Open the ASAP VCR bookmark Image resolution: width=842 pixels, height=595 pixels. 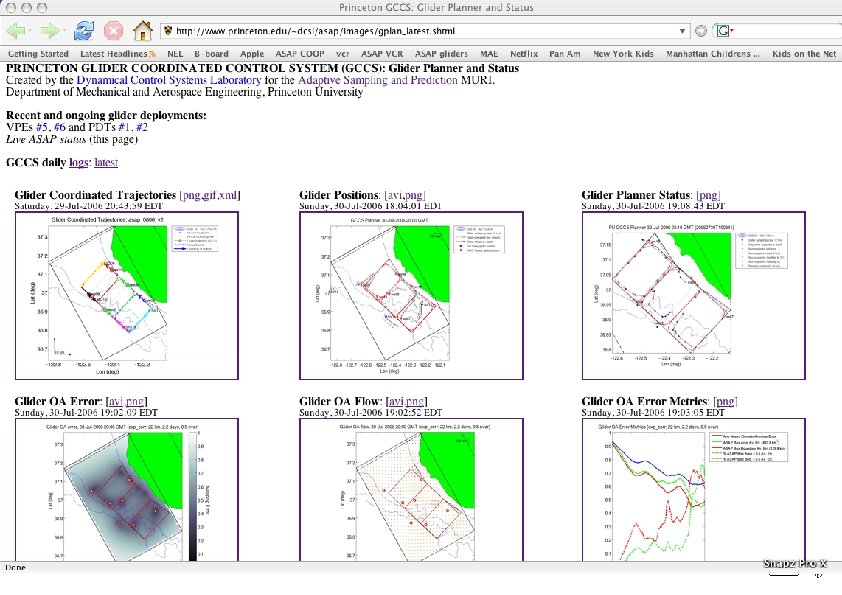point(382,54)
